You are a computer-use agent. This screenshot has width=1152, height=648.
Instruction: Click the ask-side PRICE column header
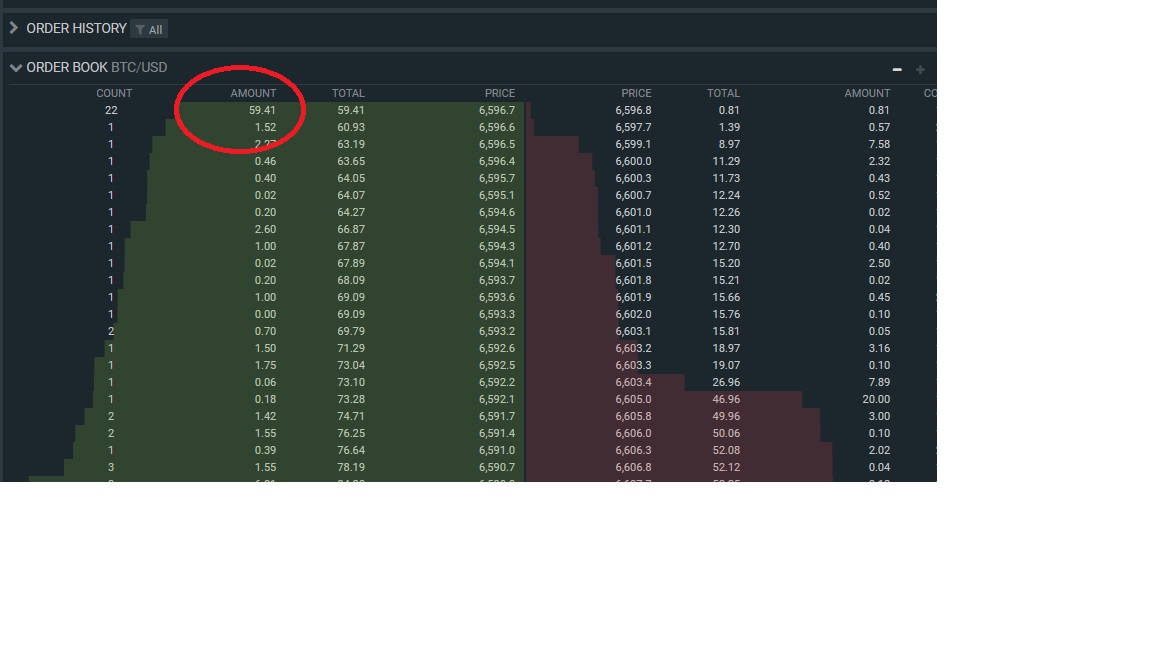(636, 93)
